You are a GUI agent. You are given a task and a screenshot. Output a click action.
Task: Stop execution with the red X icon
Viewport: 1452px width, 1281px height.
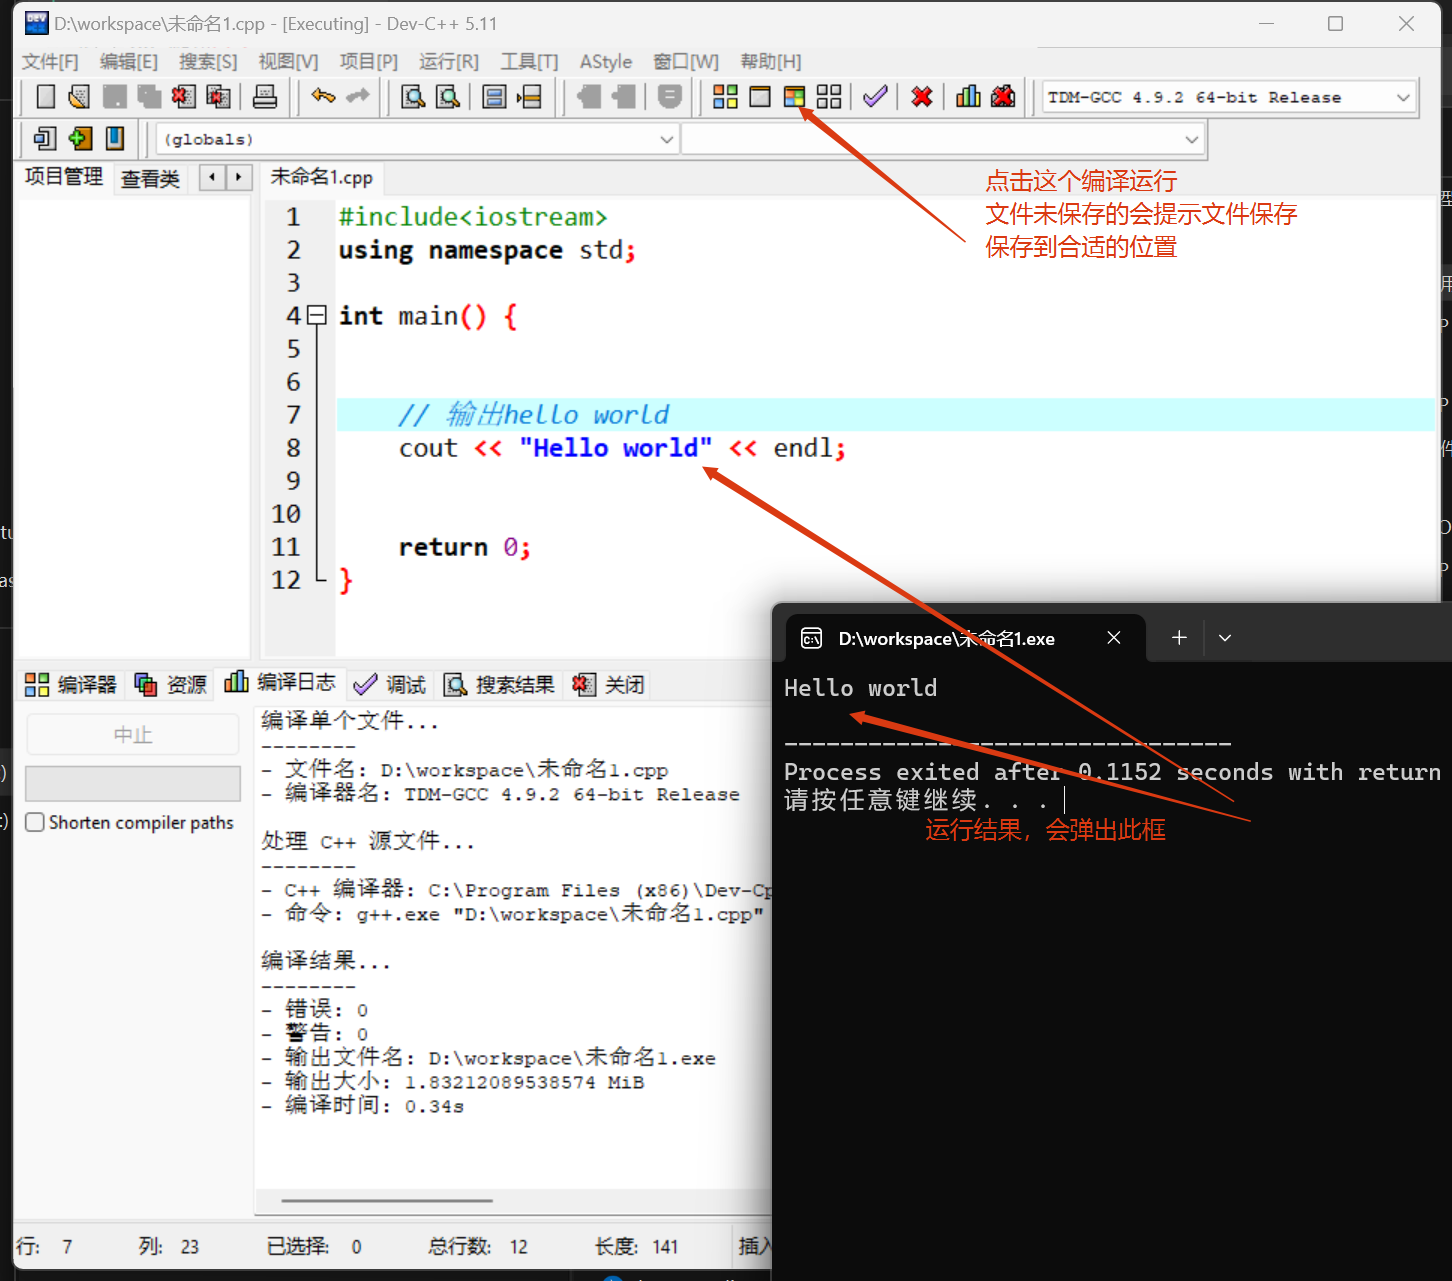pos(922,97)
